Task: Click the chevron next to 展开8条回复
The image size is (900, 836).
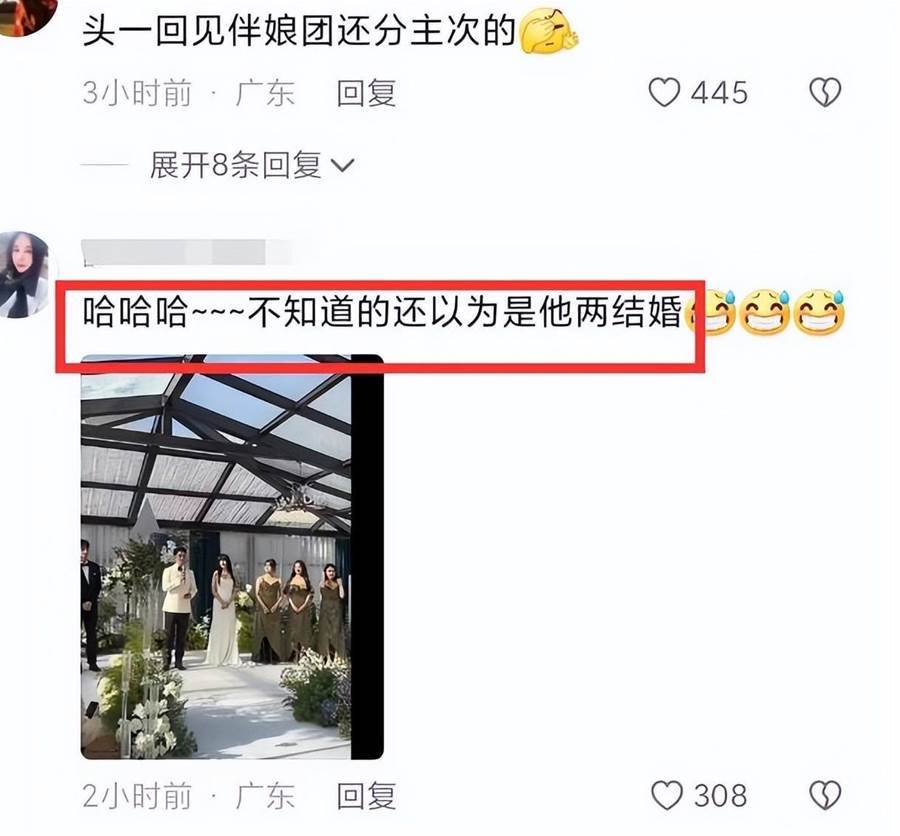Action: pos(343,166)
